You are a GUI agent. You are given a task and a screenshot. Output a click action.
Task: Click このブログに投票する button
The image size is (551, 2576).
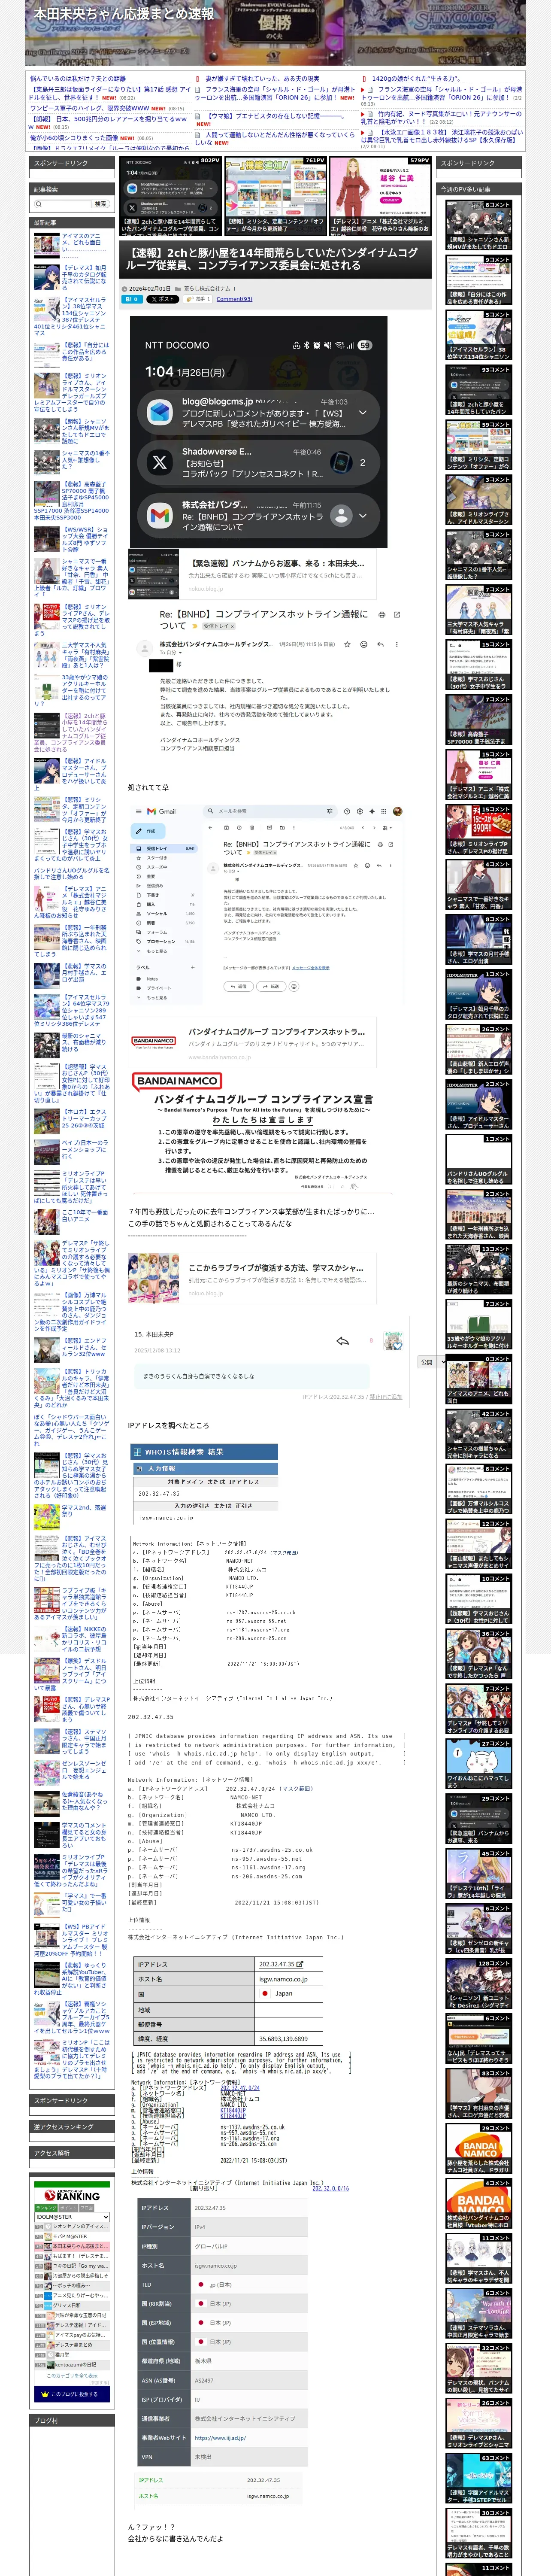[72, 2394]
